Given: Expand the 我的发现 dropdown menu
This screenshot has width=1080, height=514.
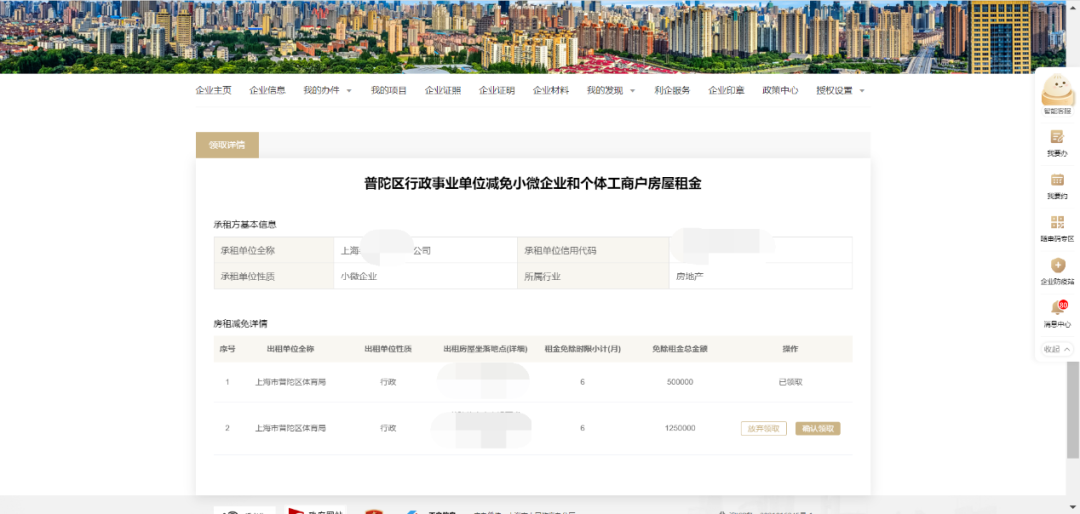Looking at the screenshot, I should pos(611,90).
